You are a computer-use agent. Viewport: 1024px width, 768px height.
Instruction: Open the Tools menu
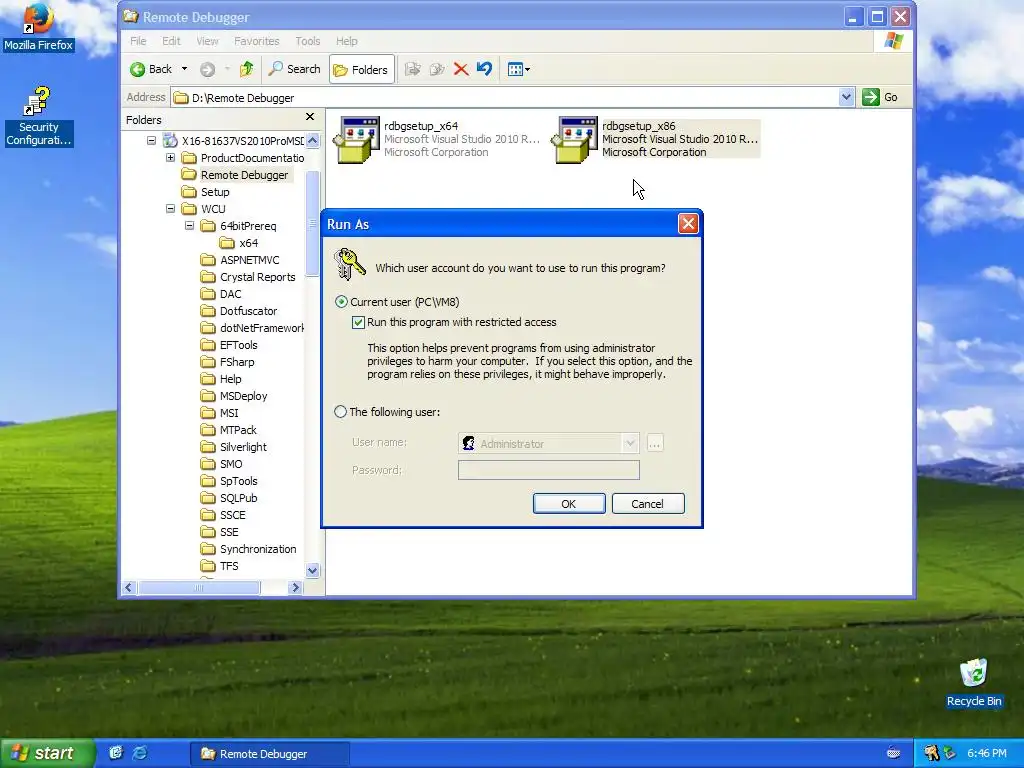coord(308,41)
